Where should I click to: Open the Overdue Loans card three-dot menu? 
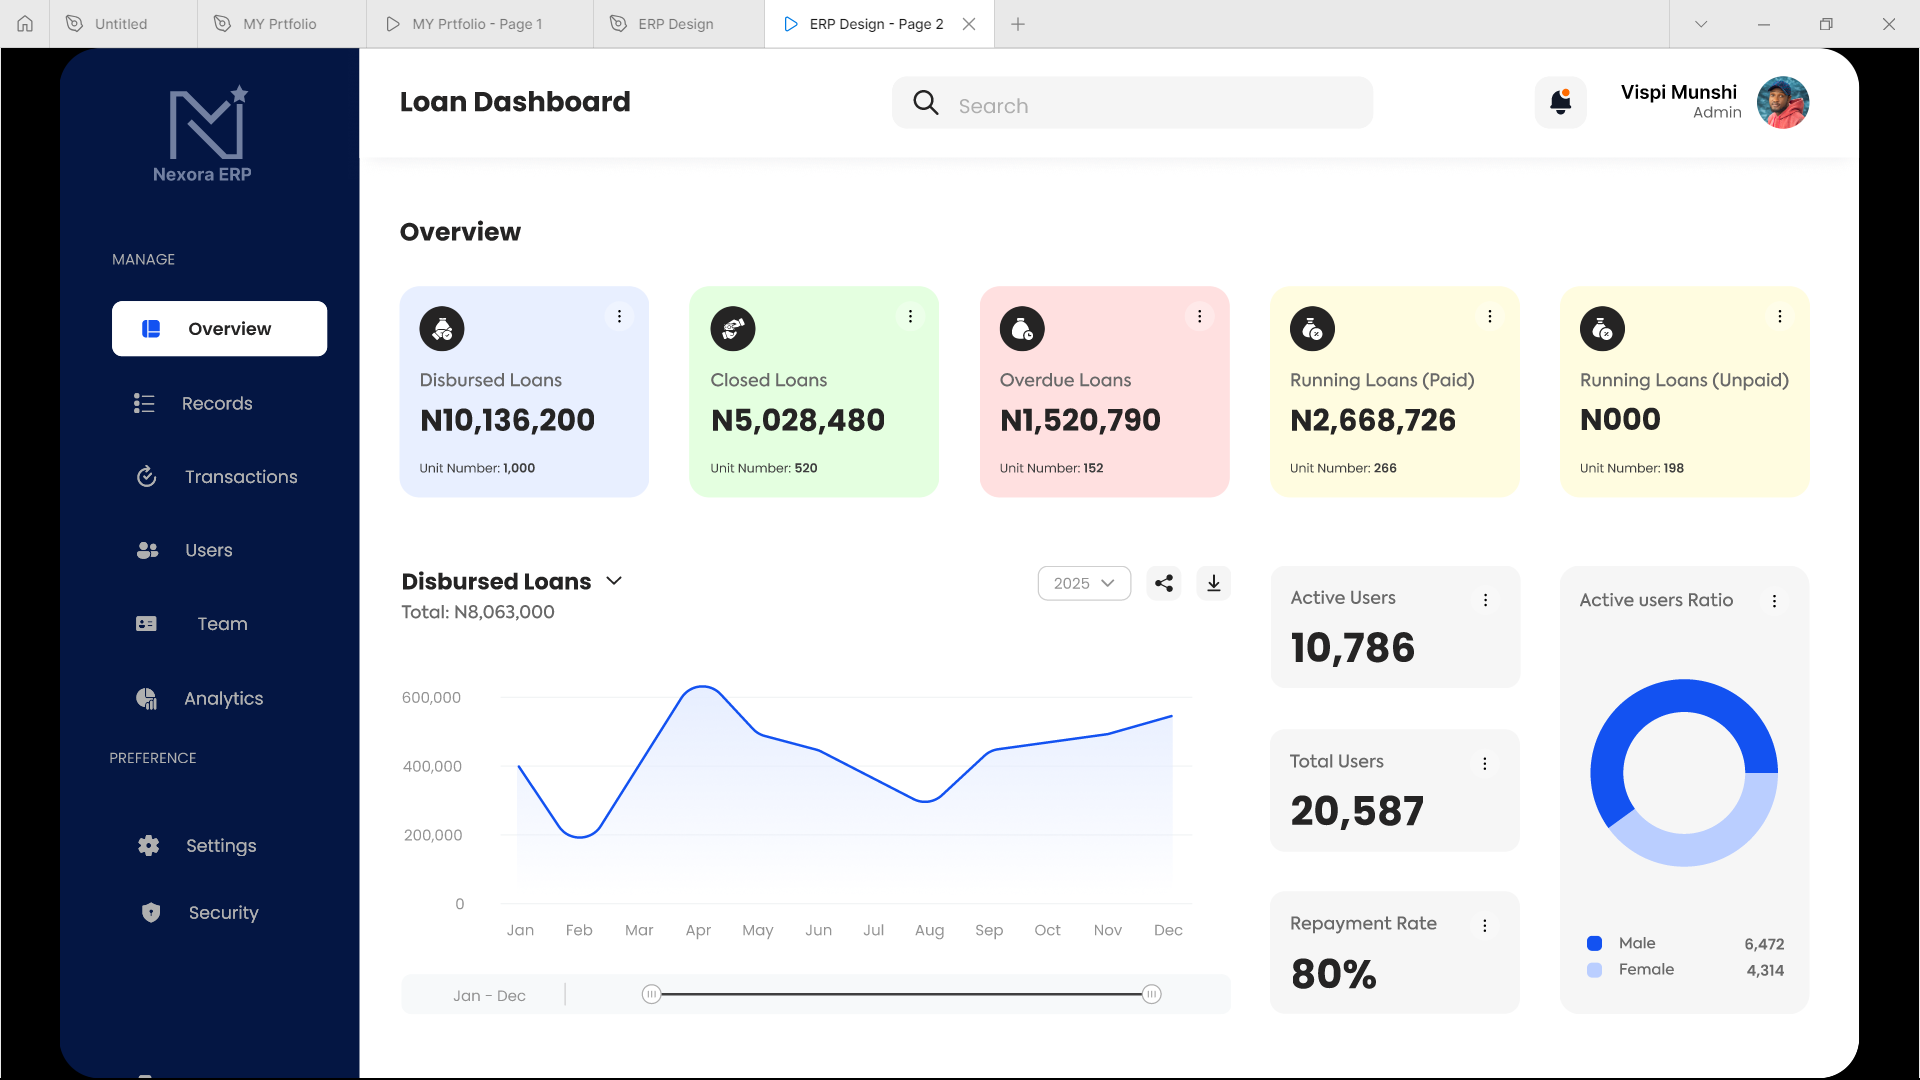coord(1200,316)
